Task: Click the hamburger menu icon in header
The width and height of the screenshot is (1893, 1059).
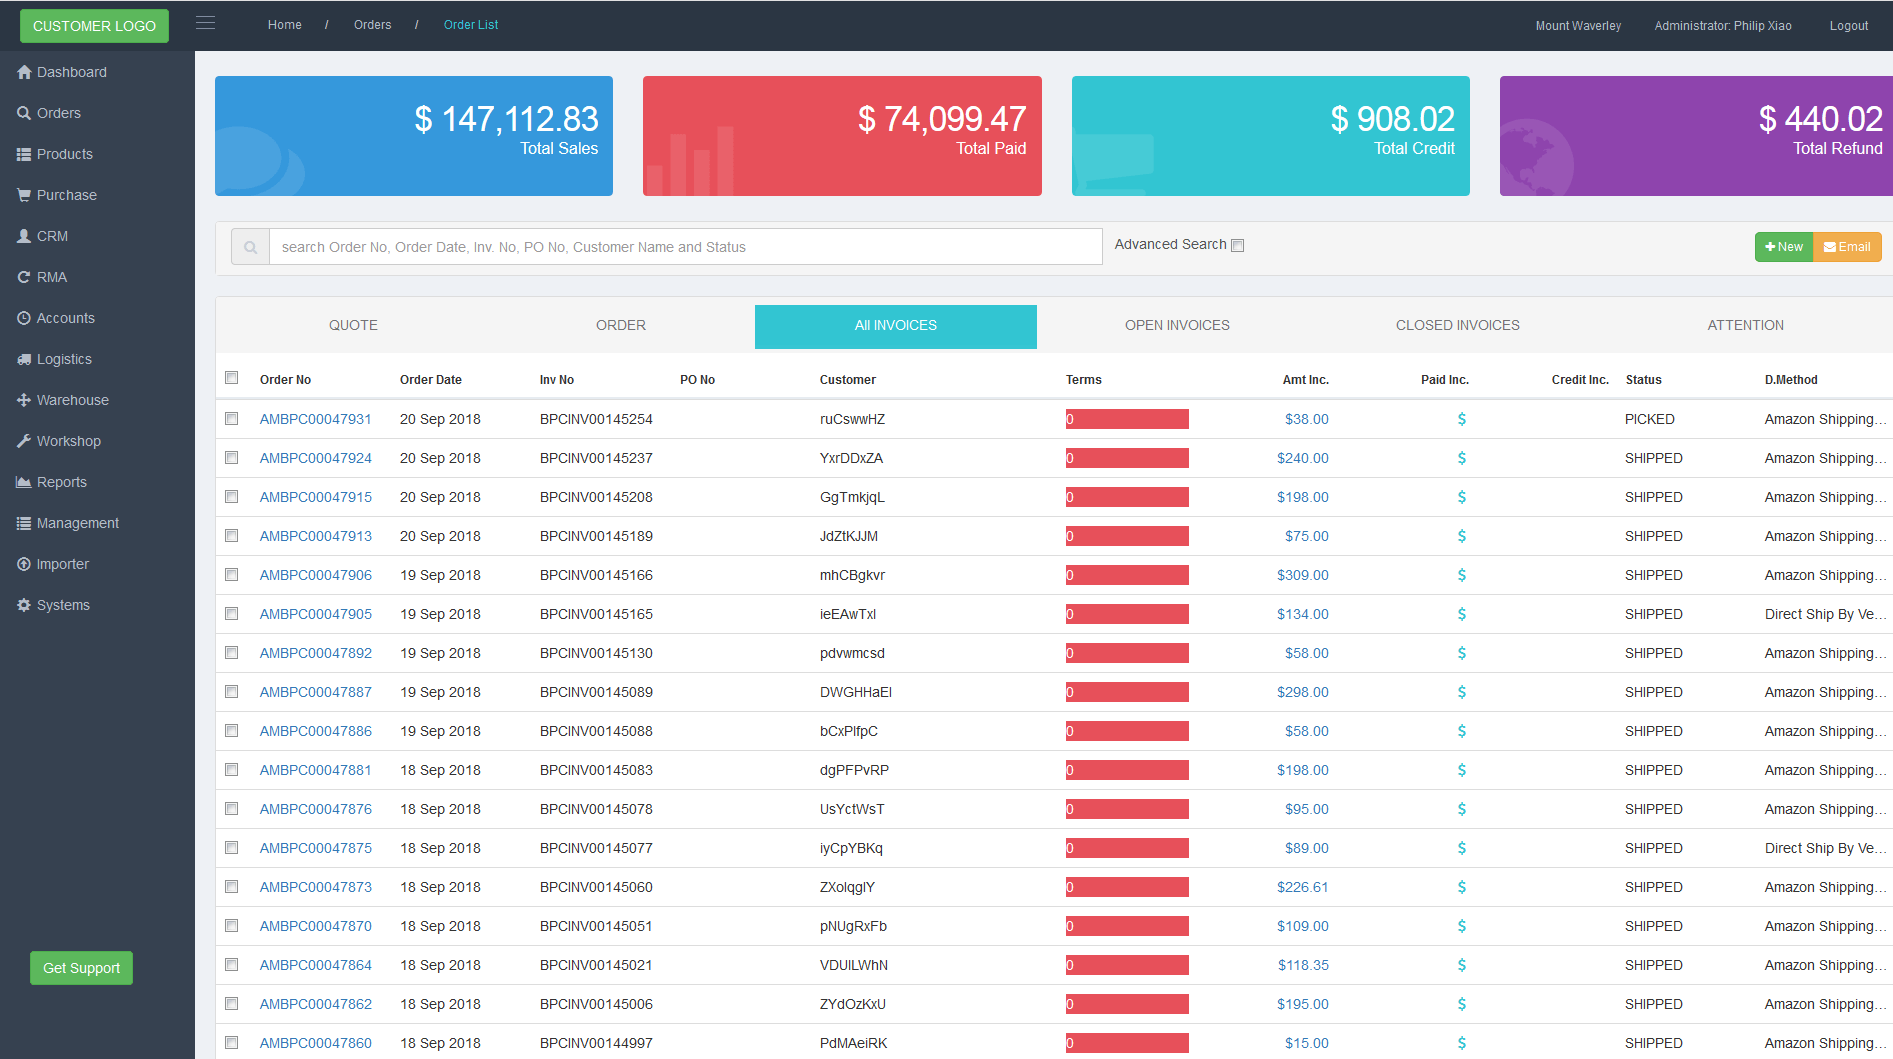Action: point(205,23)
